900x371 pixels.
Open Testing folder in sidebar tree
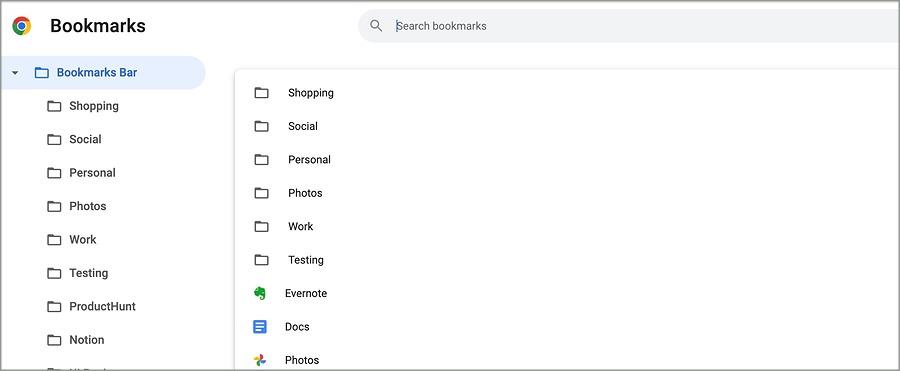(x=88, y=273)
